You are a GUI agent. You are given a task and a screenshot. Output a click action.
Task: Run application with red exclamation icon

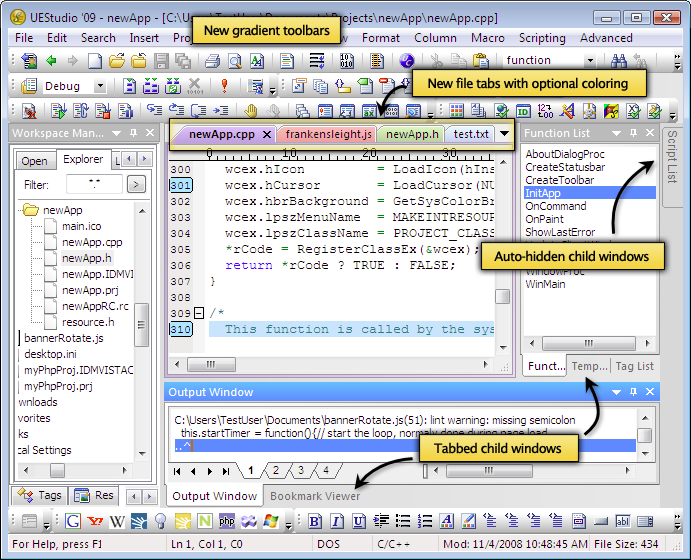[224, 85]
